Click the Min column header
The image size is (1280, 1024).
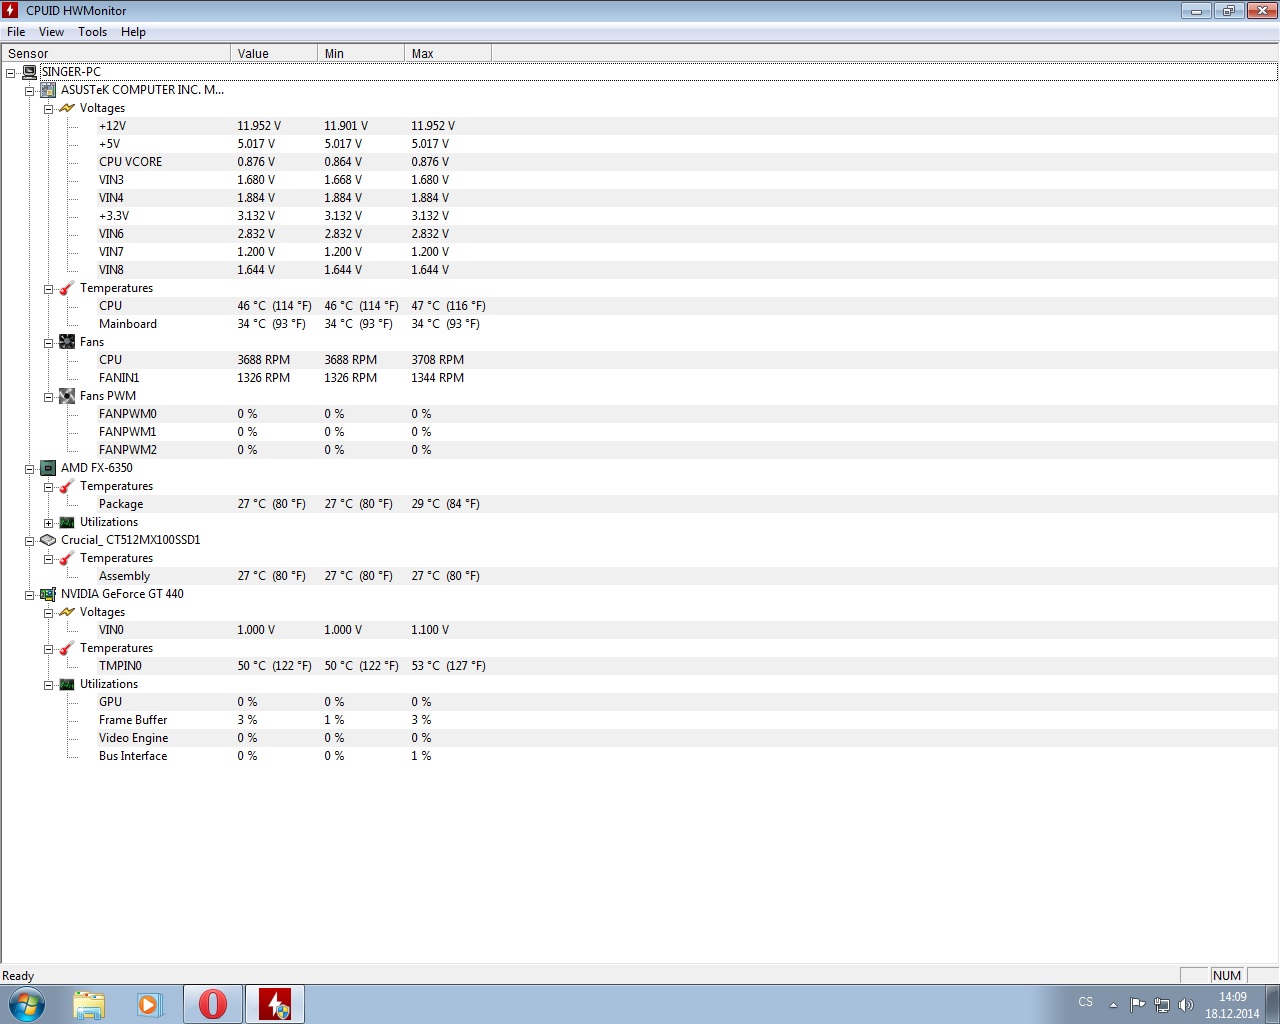point(361,53)
